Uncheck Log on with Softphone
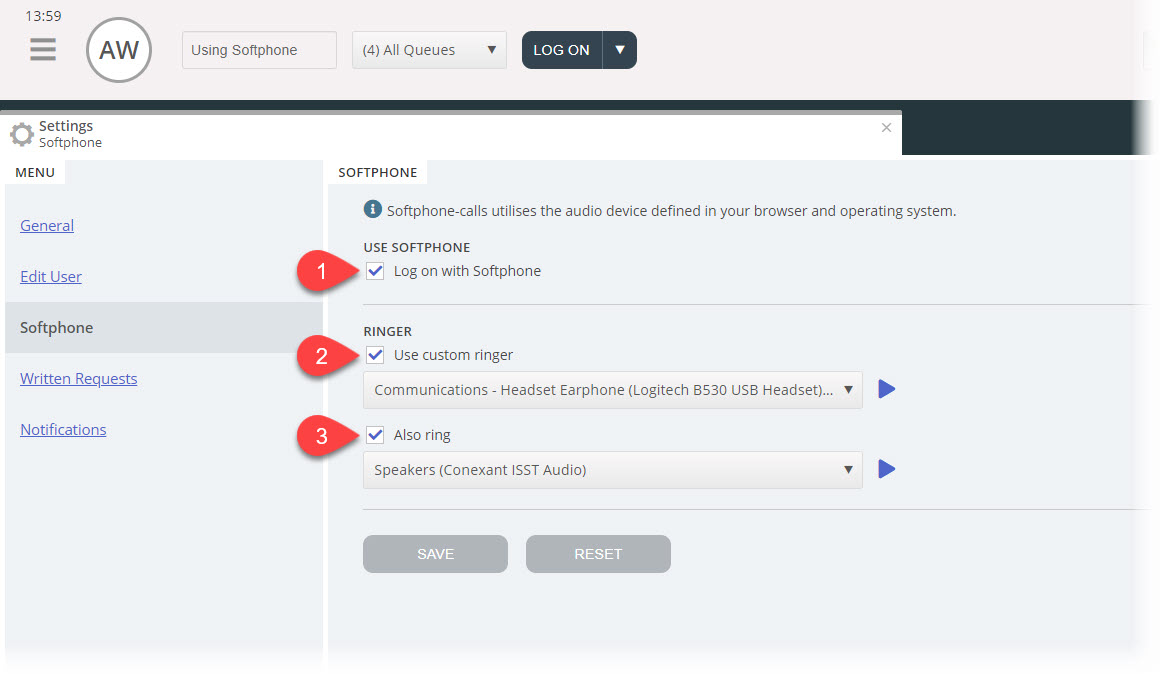The height and width of the screenshot is (674, 1161). pos(376,271)
